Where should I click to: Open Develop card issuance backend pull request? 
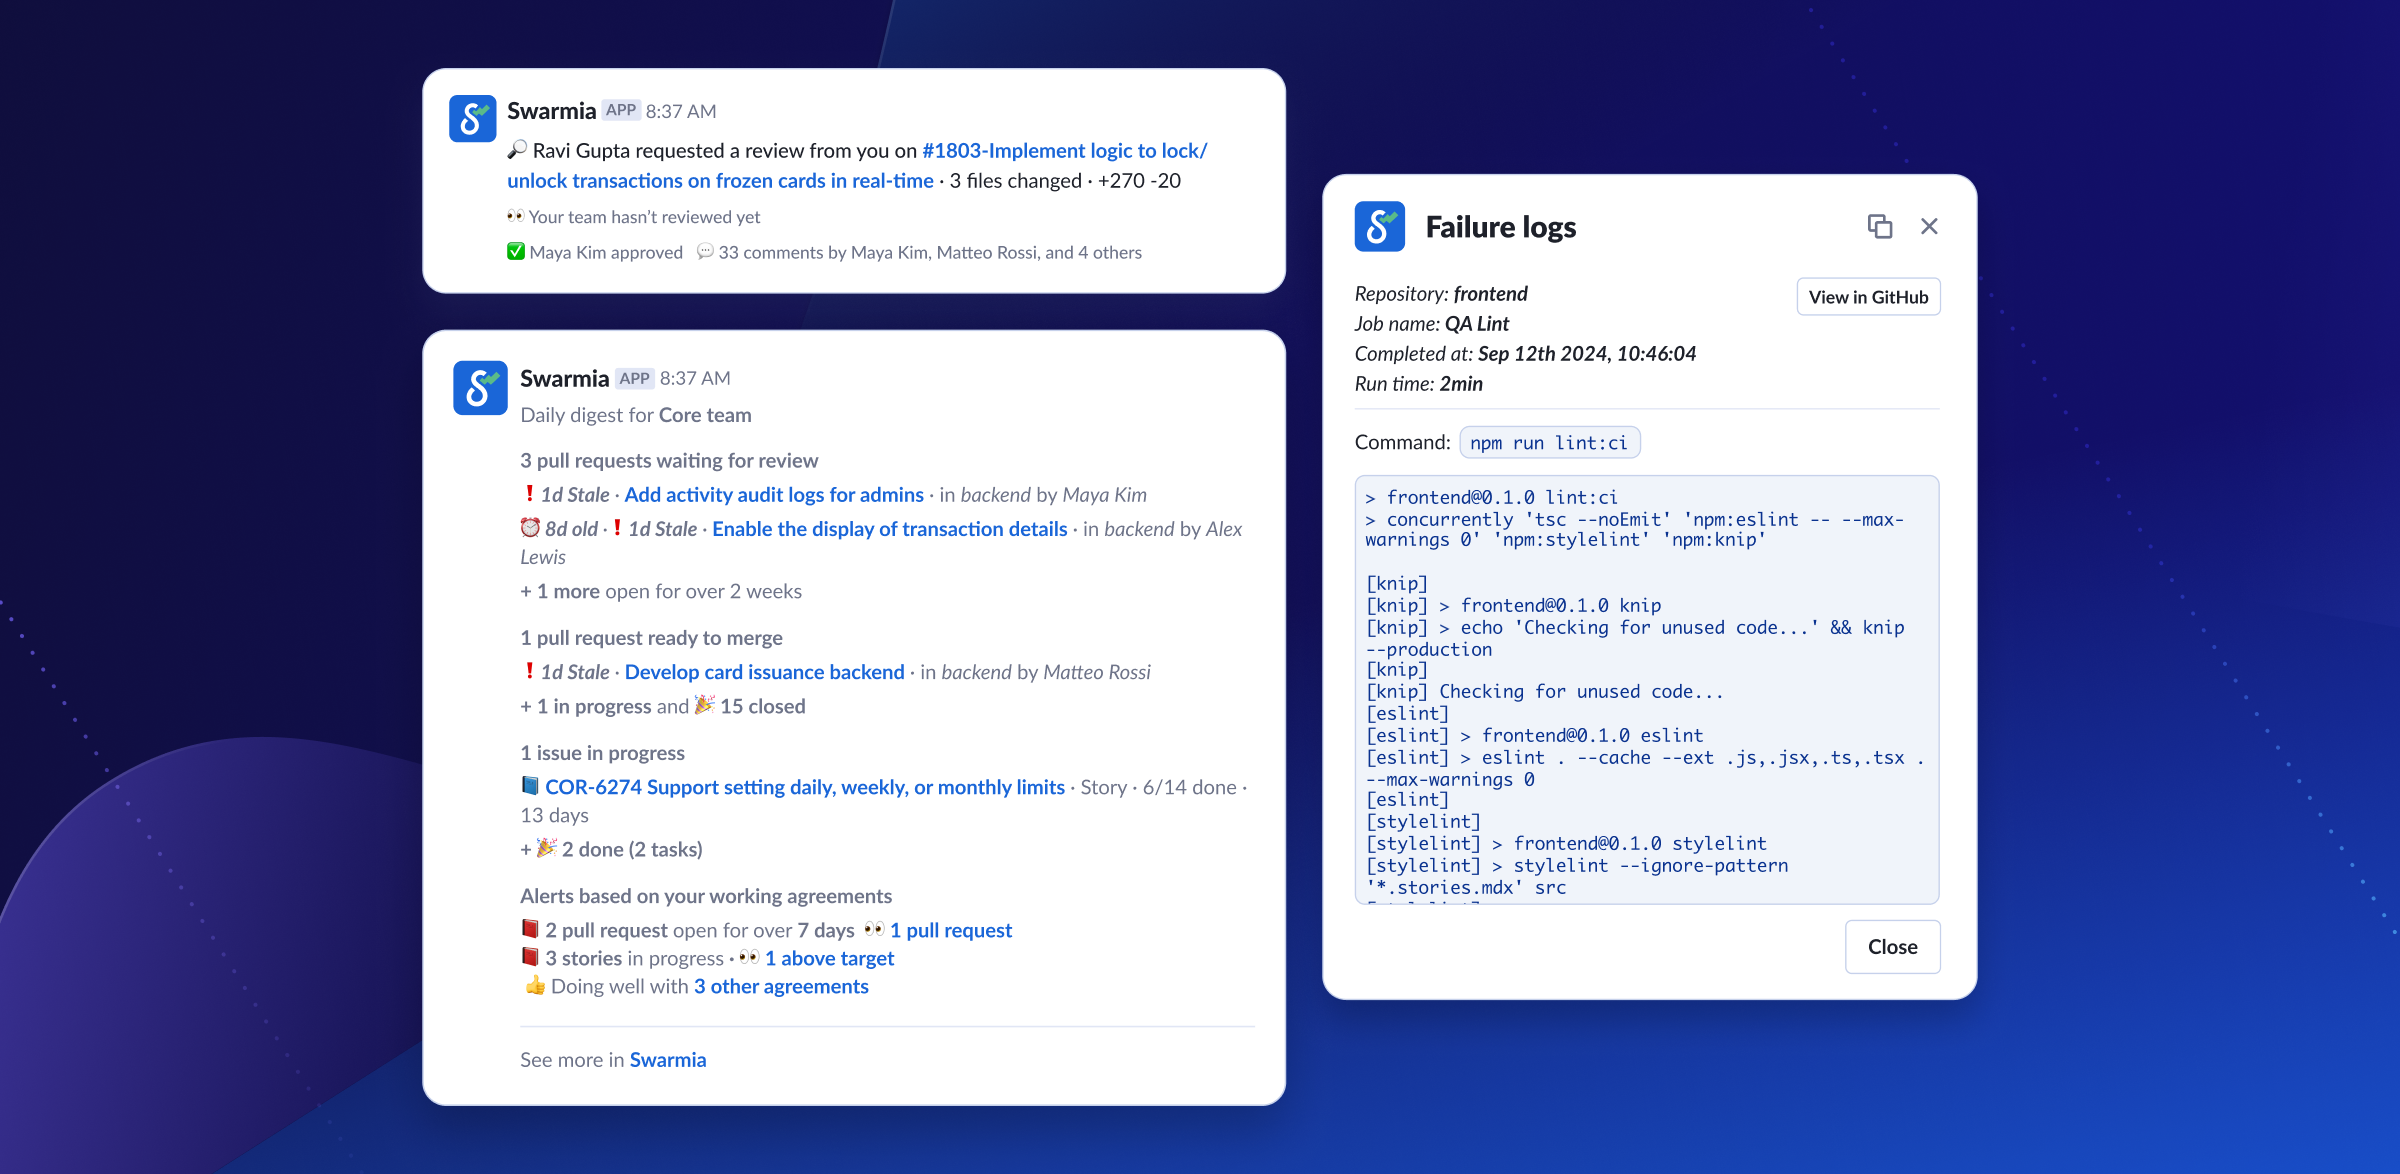pyautogui.click(x=764, y=672)
